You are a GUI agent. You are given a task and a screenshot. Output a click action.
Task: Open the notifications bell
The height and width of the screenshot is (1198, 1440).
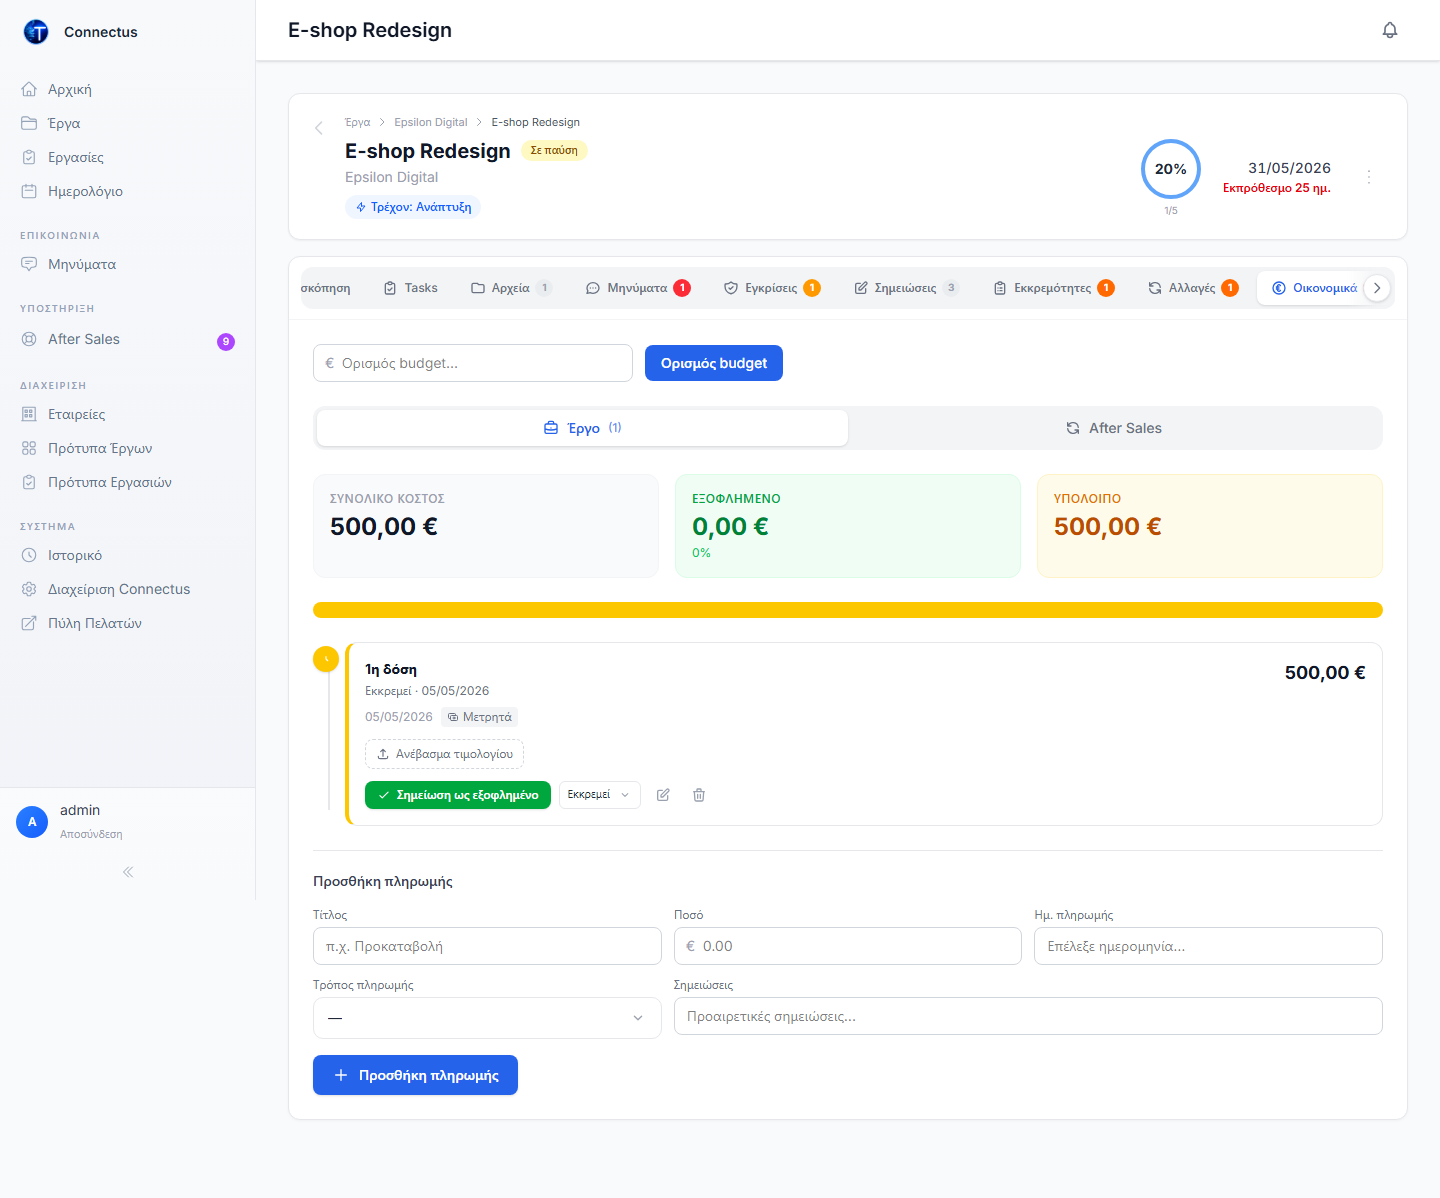1390,30
